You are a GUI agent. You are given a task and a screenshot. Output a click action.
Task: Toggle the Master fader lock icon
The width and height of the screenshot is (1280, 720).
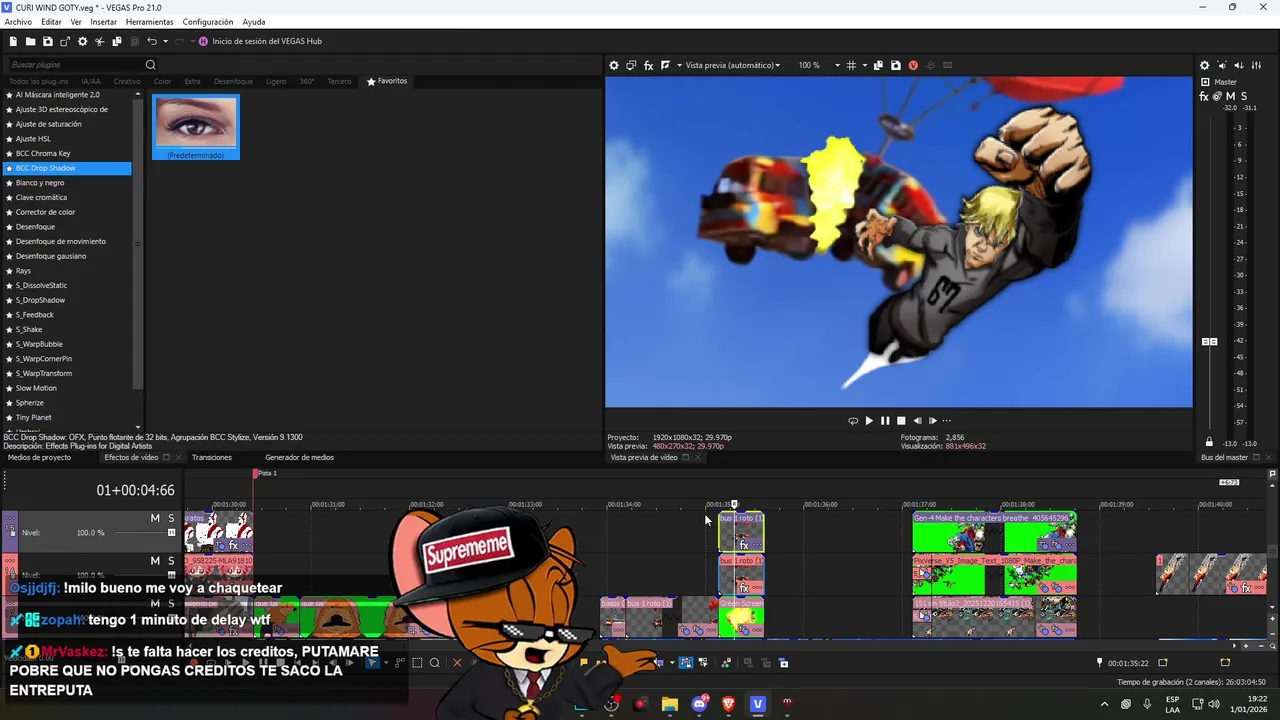(x=1209, y=443)
